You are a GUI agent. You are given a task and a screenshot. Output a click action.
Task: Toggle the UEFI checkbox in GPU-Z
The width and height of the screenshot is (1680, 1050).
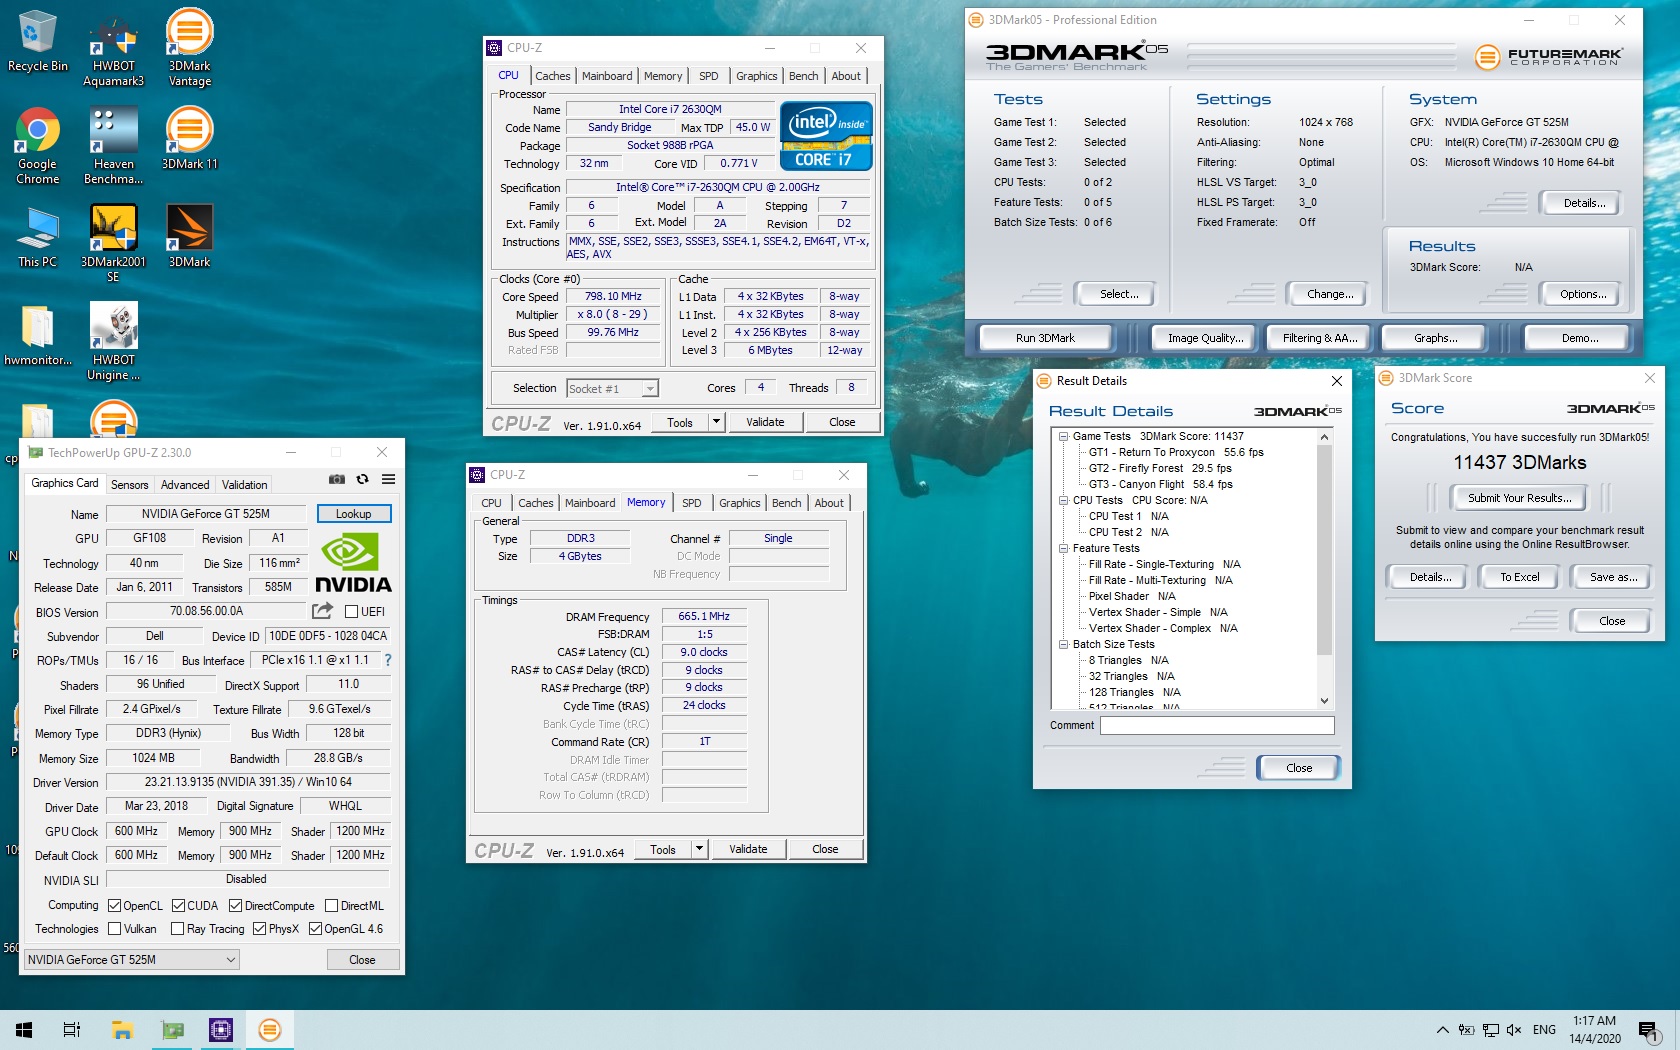pos(351,611)
